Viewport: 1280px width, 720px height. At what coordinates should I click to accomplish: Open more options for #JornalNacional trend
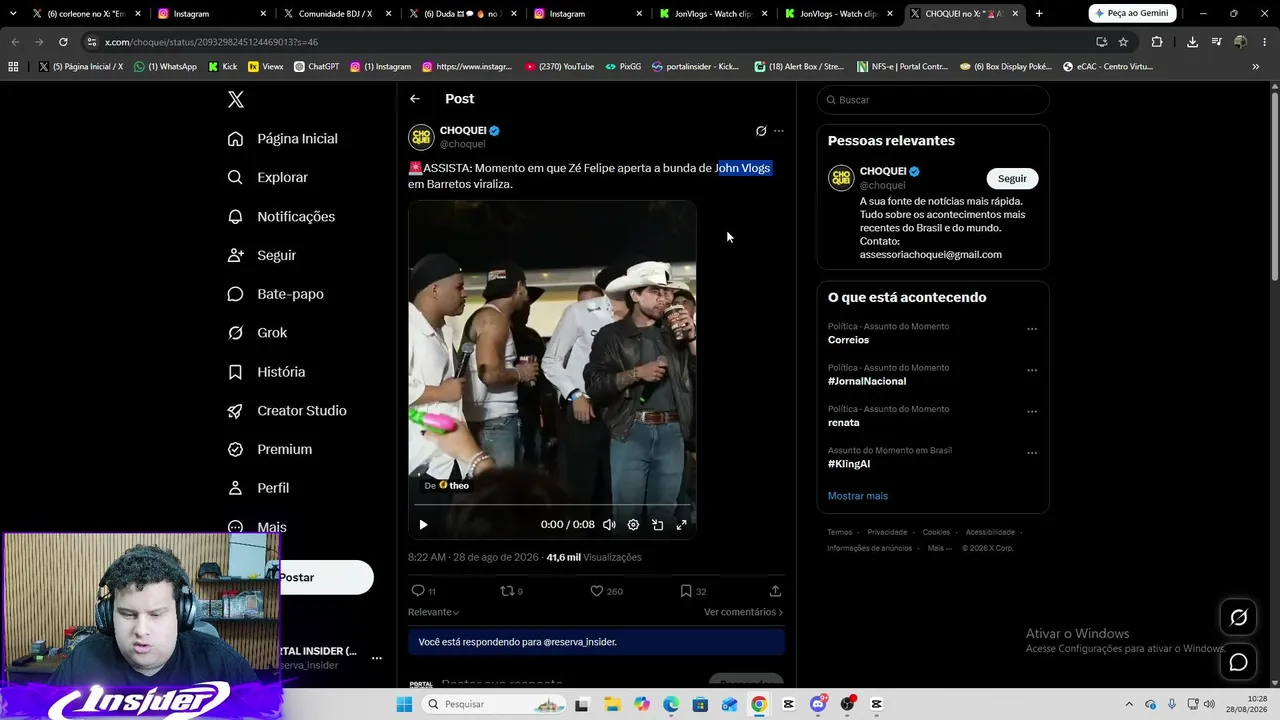(x=1032, y=370)
